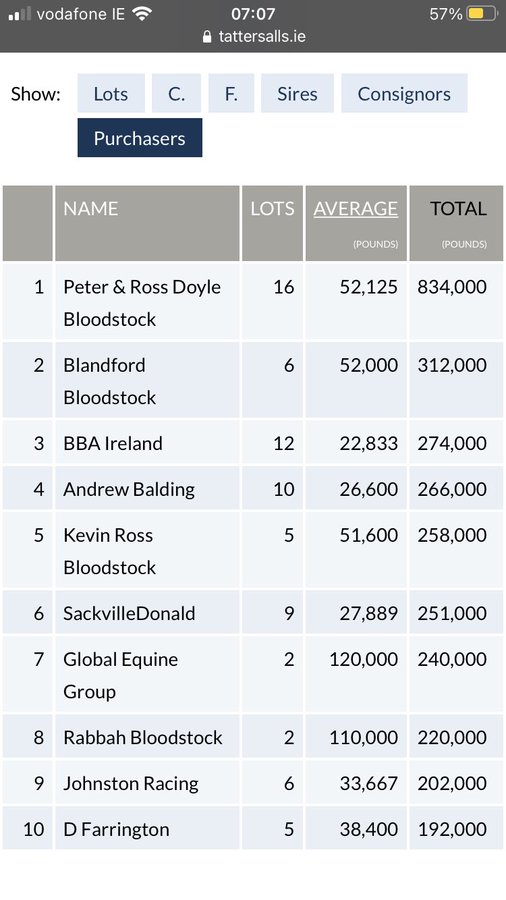Tap the Wi-Fi icon in status bar
Screen dimensions: 506x900
142,13
